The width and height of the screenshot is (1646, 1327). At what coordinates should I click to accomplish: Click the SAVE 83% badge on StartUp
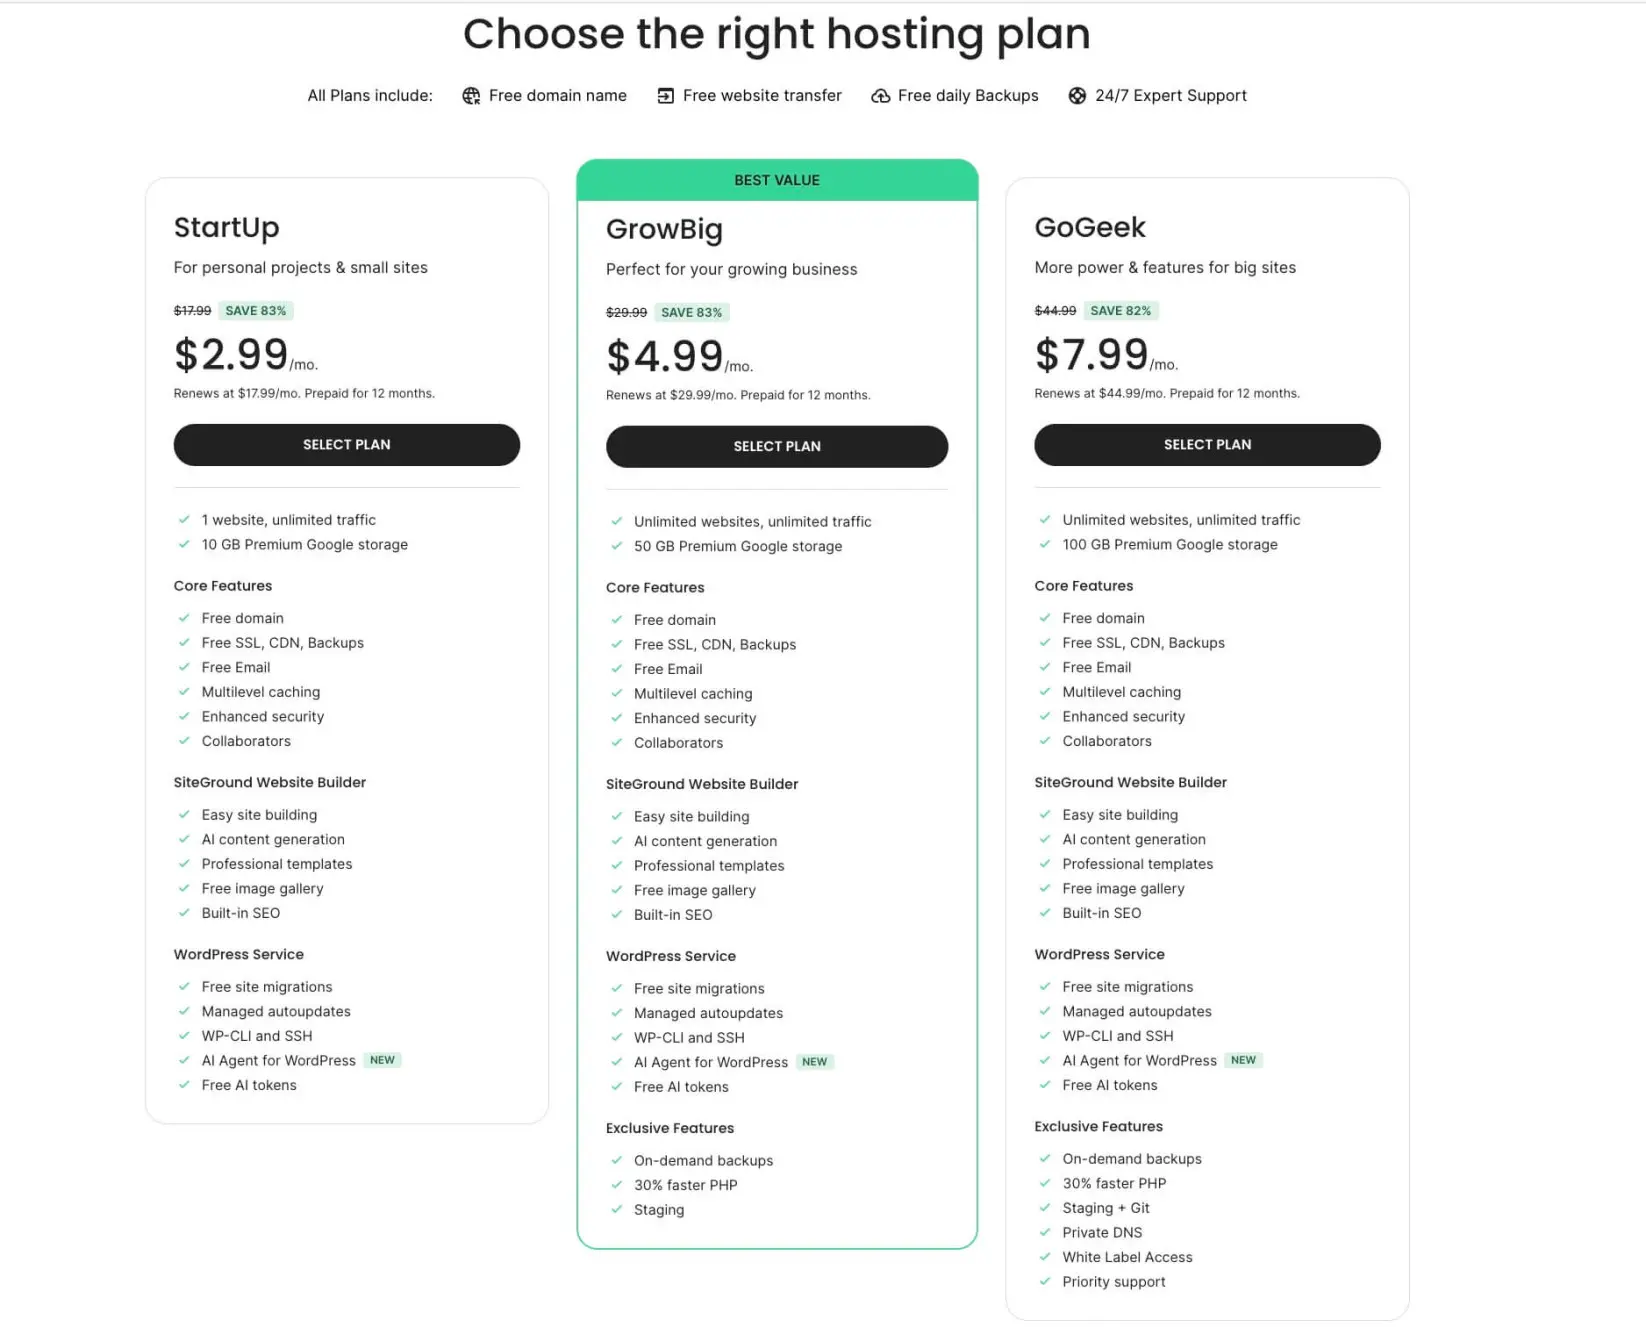(x=255, y=310)
